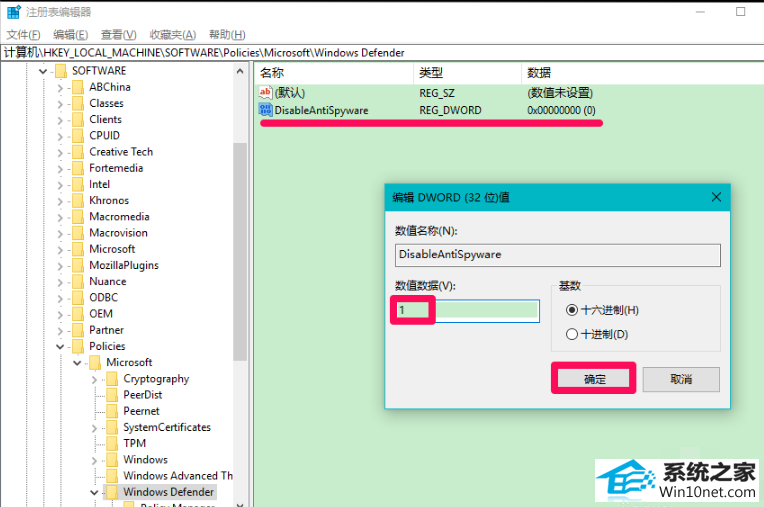
Task: Click the 确定 button in the dialog
Action: 594,379
